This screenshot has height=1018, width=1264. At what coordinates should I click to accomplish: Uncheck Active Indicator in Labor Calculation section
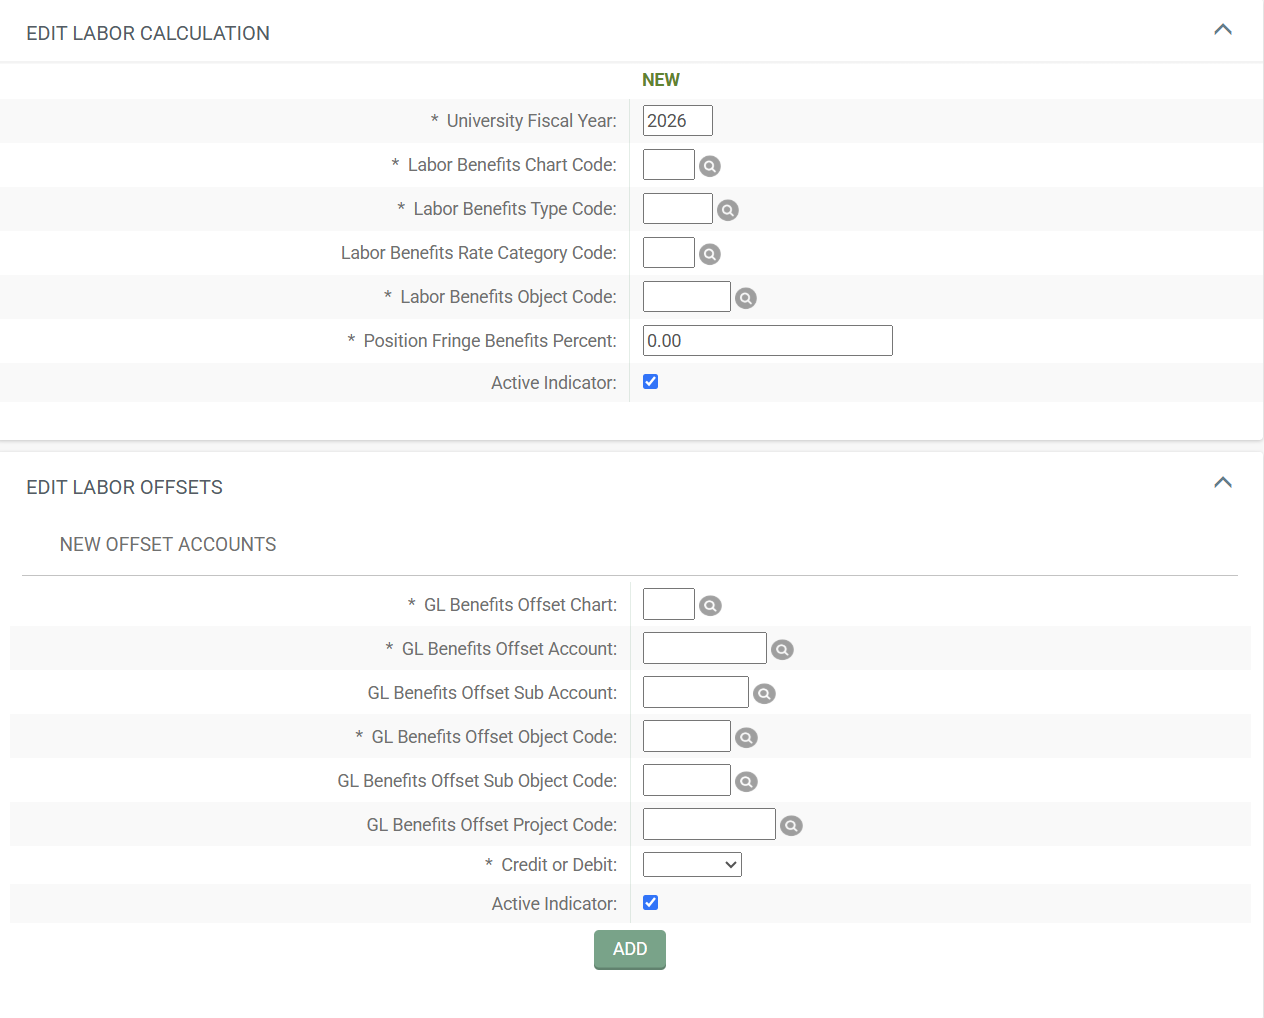pyautogui.click(x=650, y=382)
